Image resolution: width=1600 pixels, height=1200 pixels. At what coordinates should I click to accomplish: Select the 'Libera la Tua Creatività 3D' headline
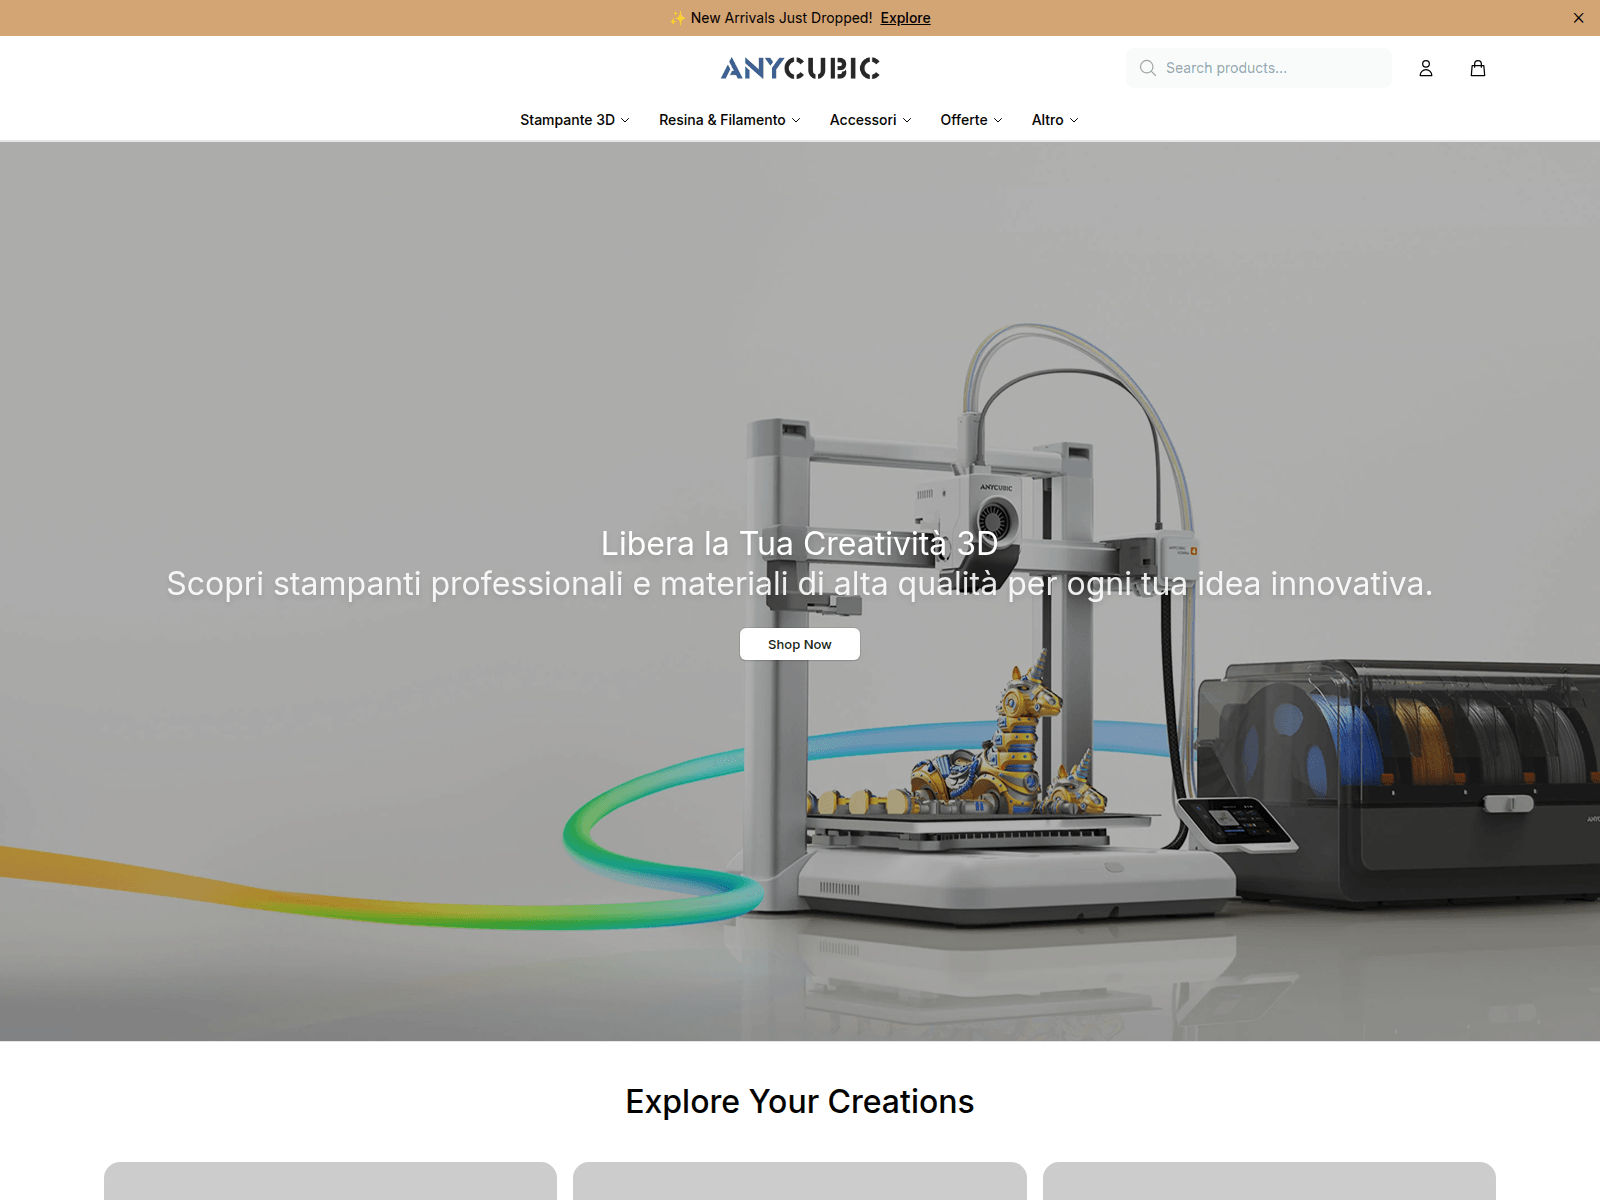(800, 543)
